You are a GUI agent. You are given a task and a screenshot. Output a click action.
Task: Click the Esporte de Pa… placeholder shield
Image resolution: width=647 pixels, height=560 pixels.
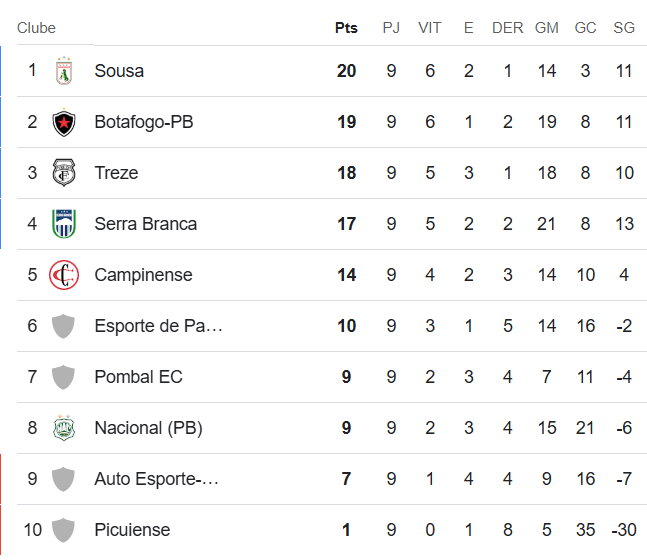(x=63, y=326)
